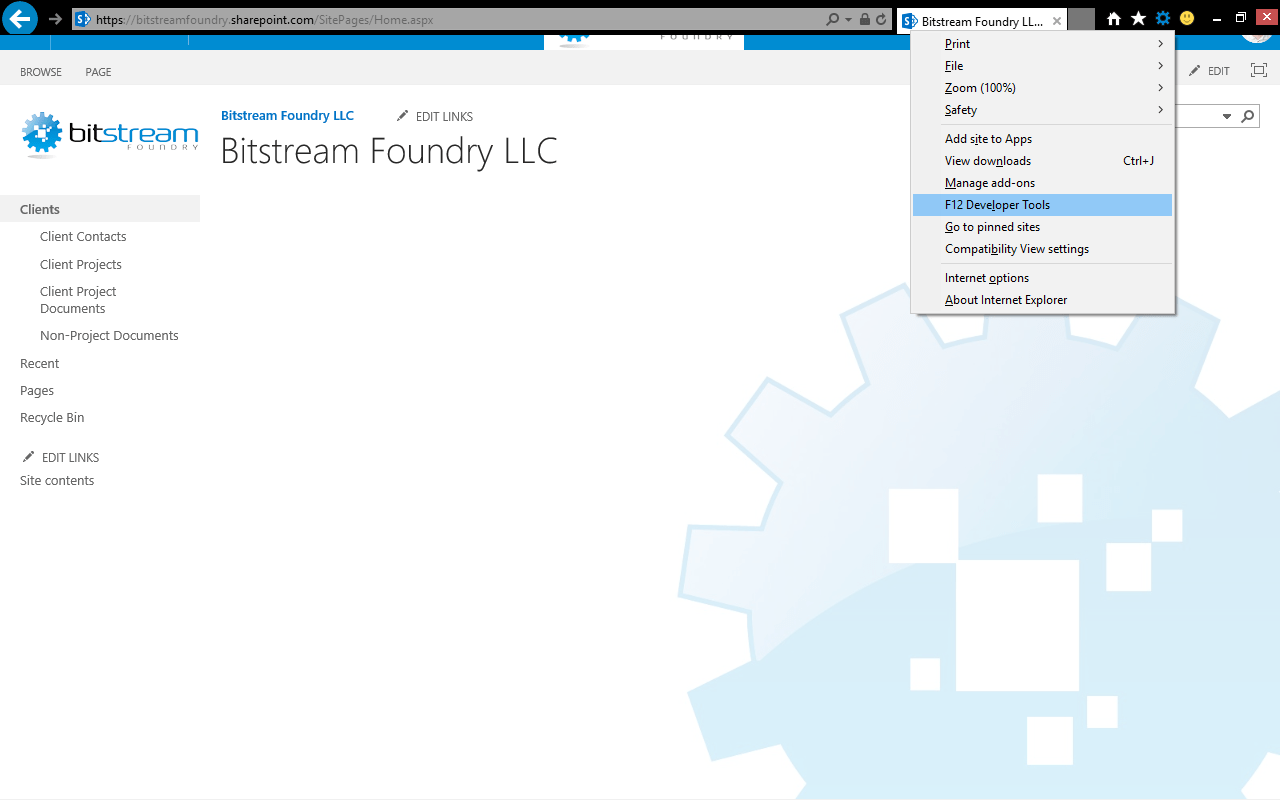The image size is (1280, 800).
Task: Click the search magnifier in the SharePoint search box
Action: 1246,116
